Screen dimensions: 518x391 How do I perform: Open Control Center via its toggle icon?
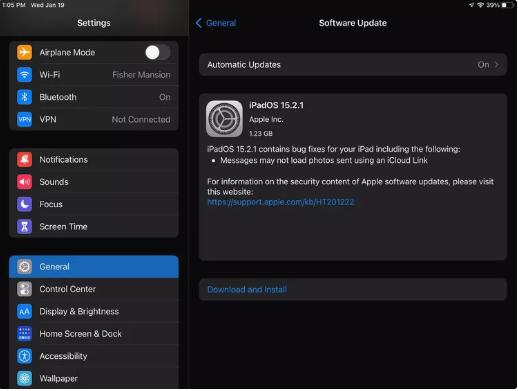click(x=24, y=289)
